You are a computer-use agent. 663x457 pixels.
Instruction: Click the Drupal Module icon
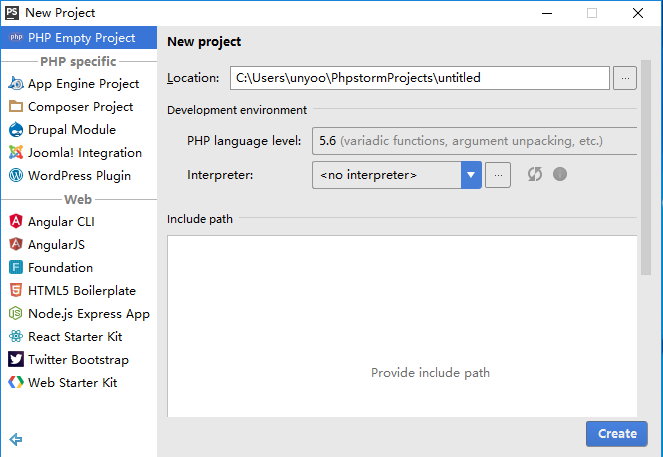[x=16, y=129]
